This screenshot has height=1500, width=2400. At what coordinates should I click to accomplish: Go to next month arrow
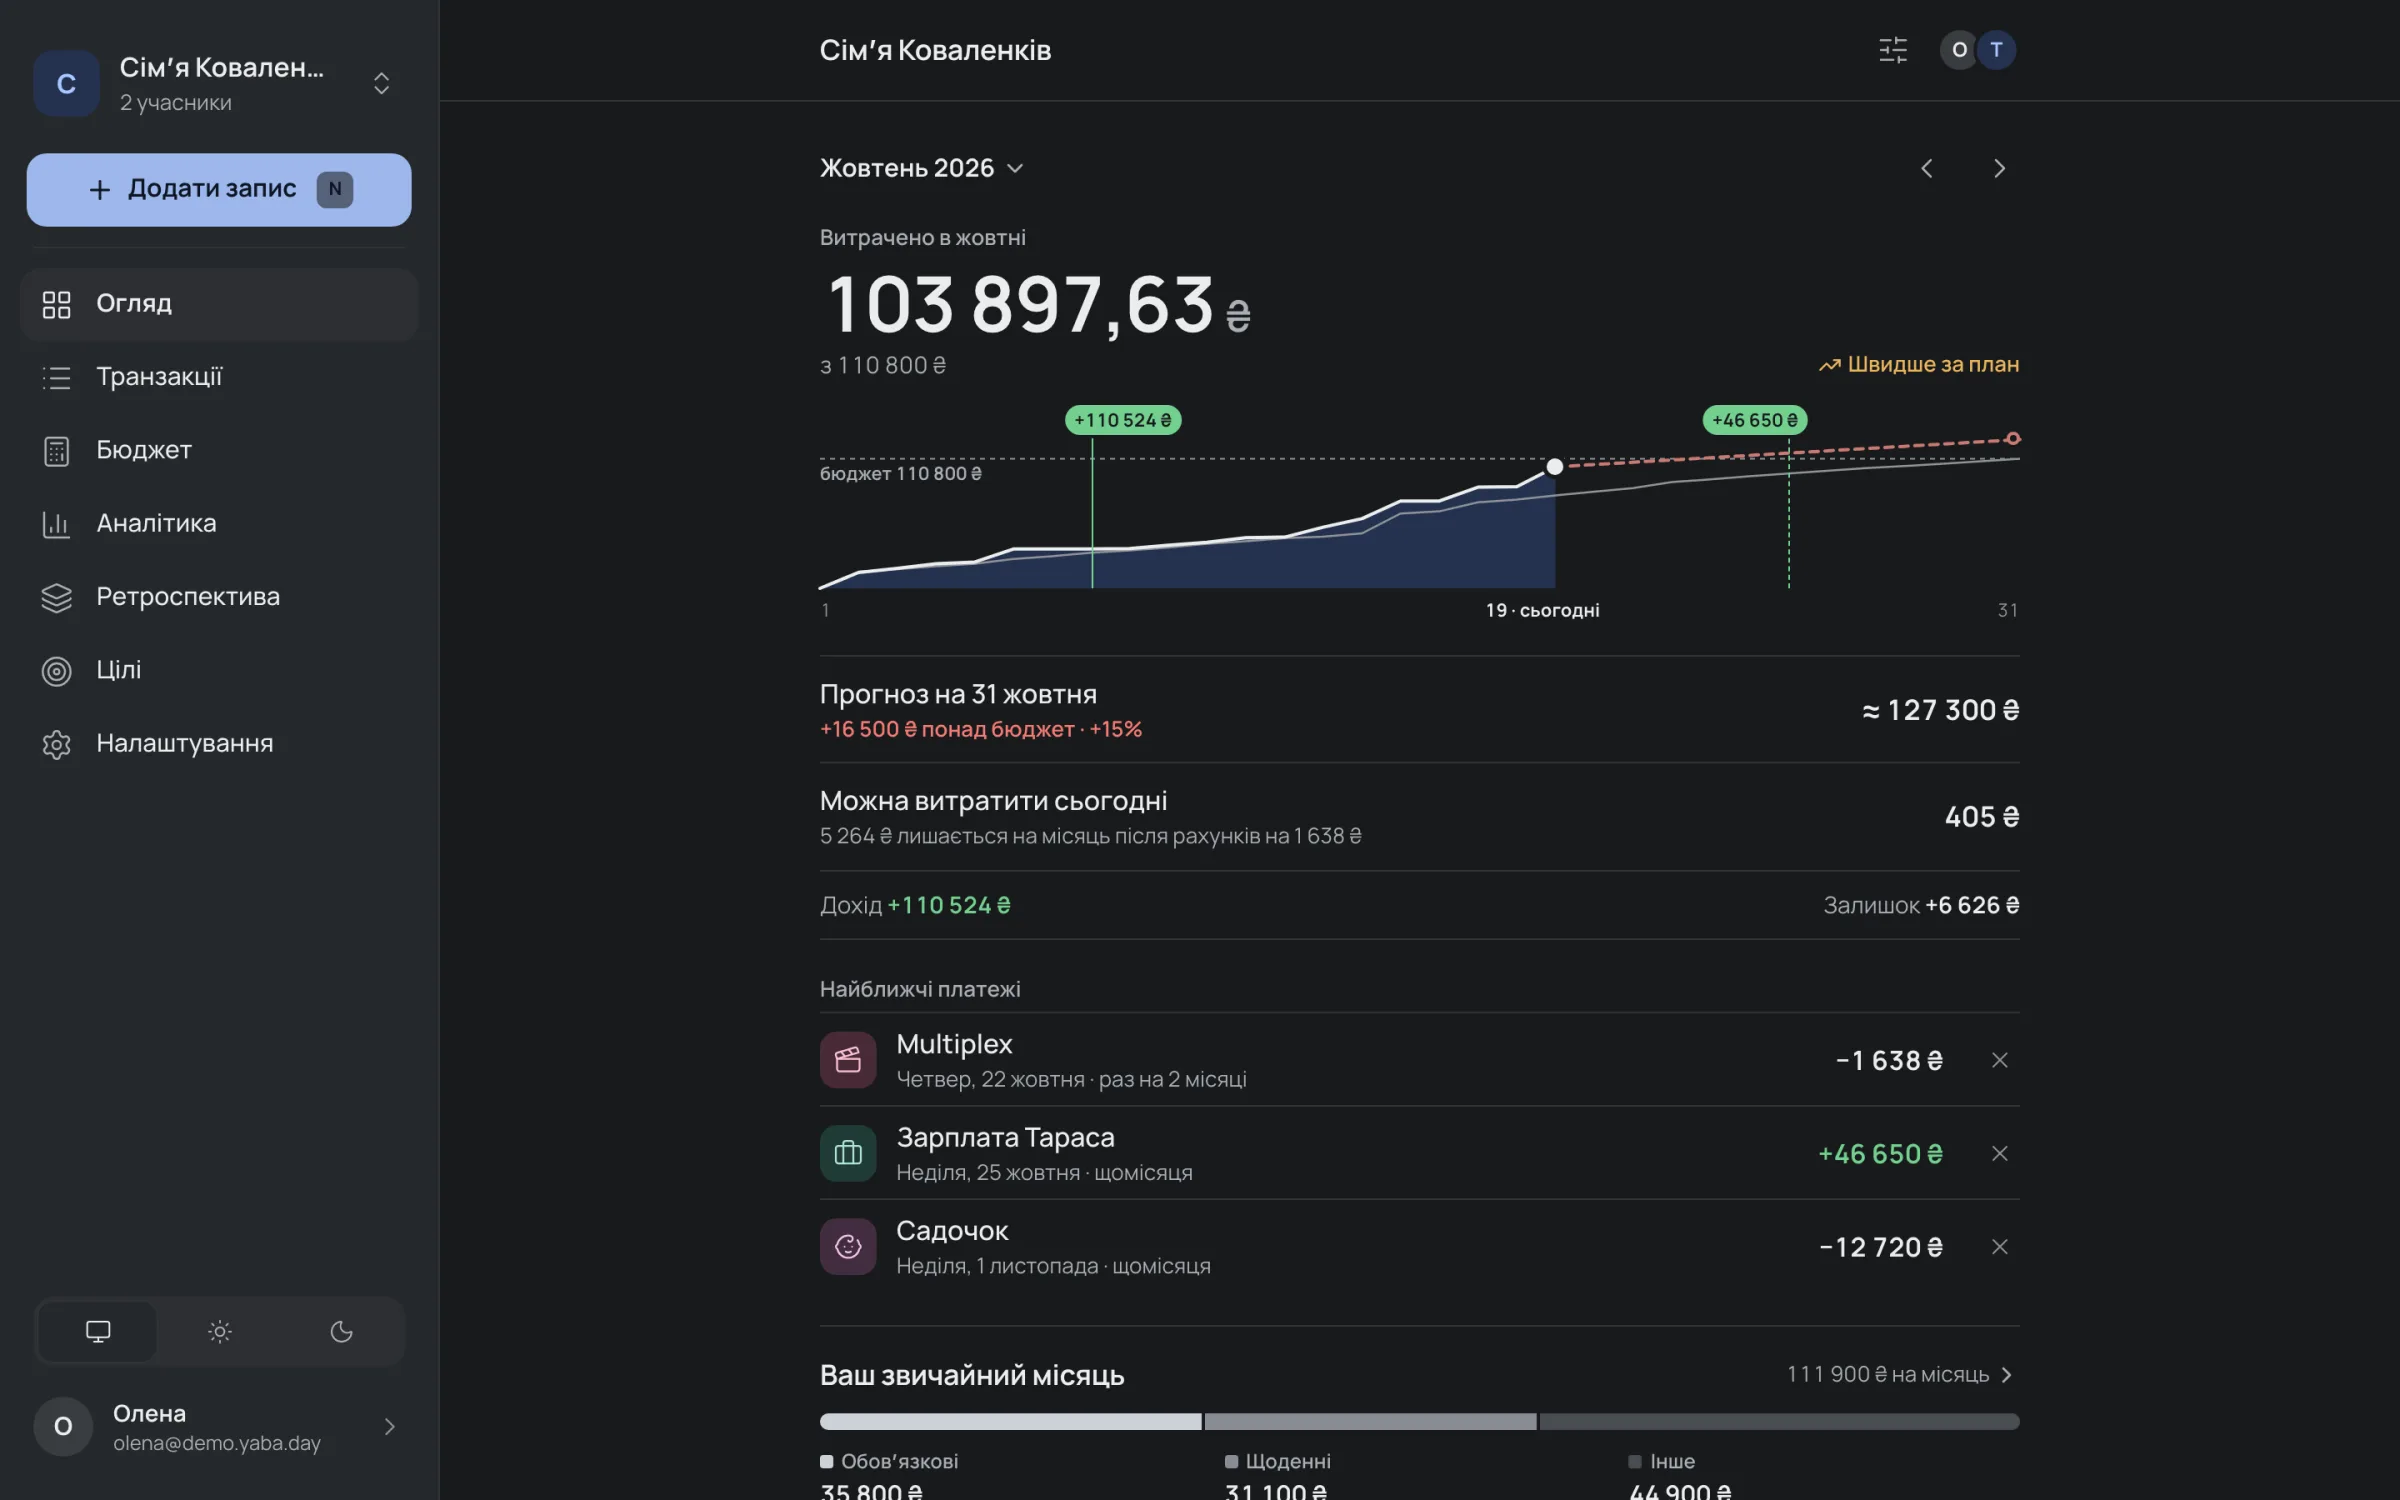[x=1999, y=168]
